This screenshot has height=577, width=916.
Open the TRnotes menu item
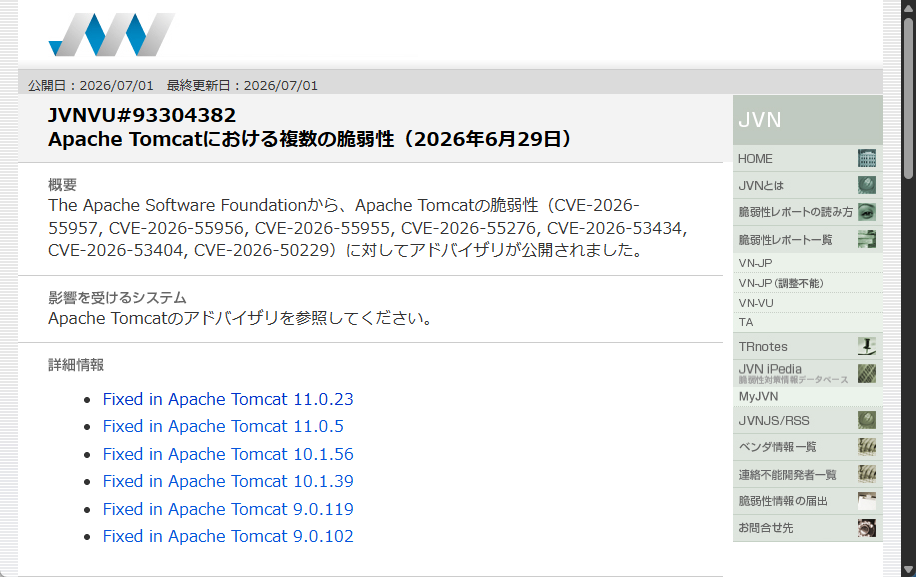pos(807,346)
